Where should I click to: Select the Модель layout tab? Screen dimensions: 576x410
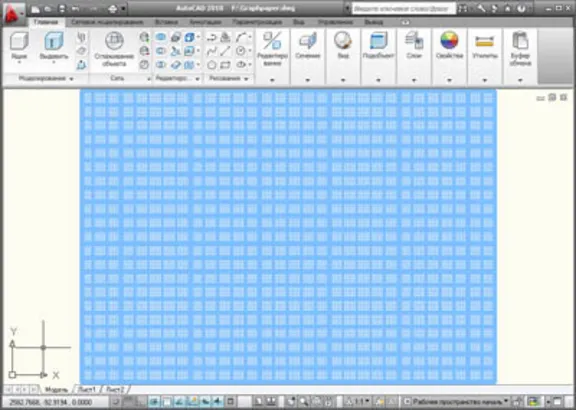pyautogui.click(x=56, y=389)
